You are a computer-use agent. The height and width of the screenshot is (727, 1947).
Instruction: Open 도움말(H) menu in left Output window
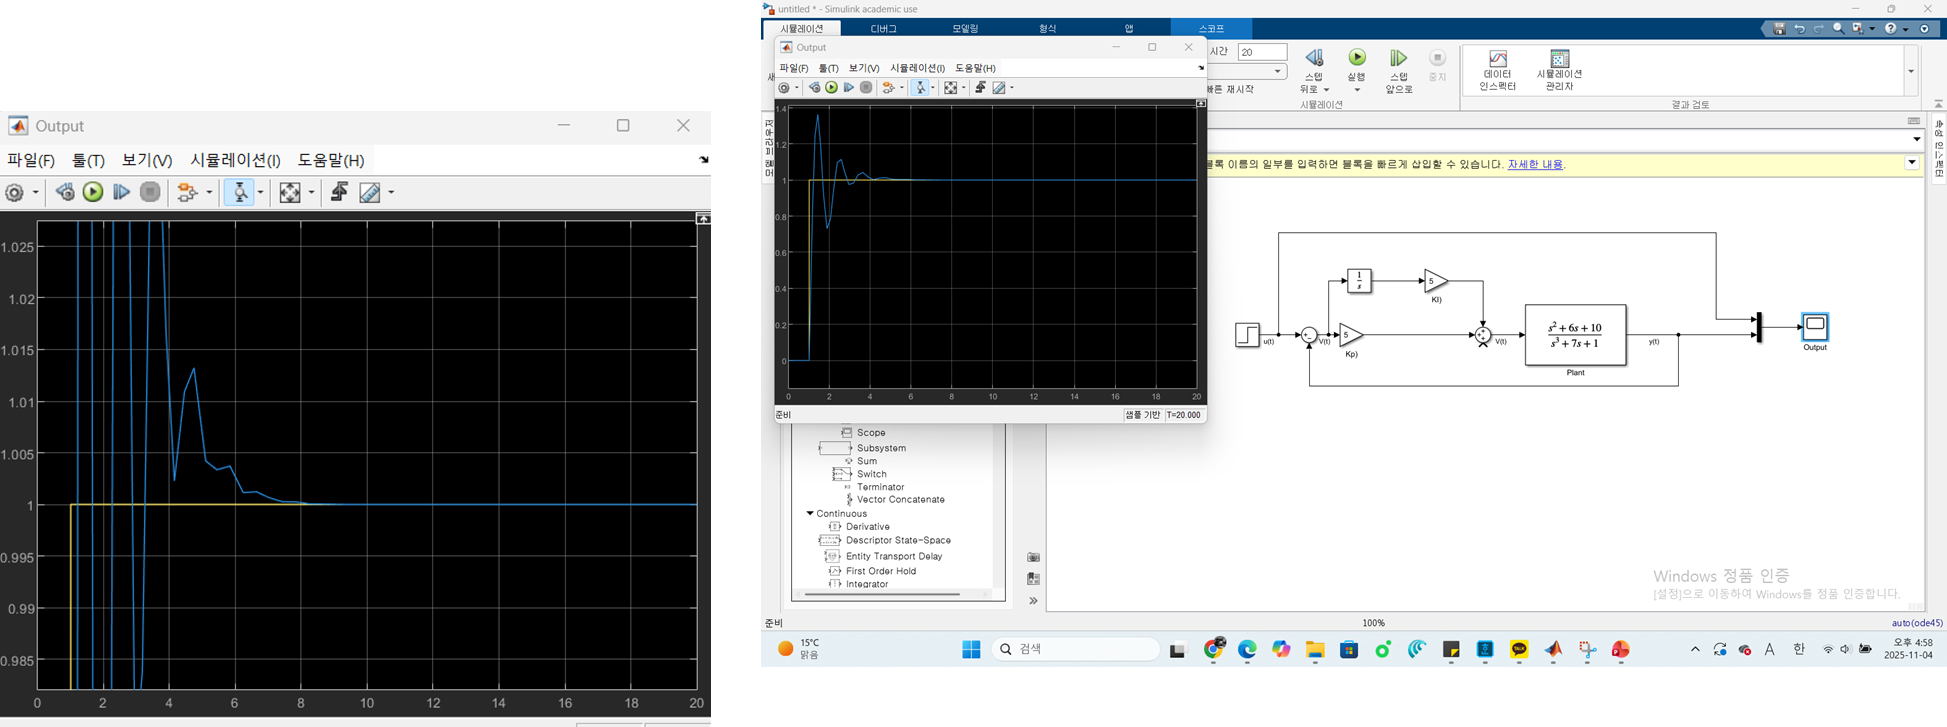(331, 160)
